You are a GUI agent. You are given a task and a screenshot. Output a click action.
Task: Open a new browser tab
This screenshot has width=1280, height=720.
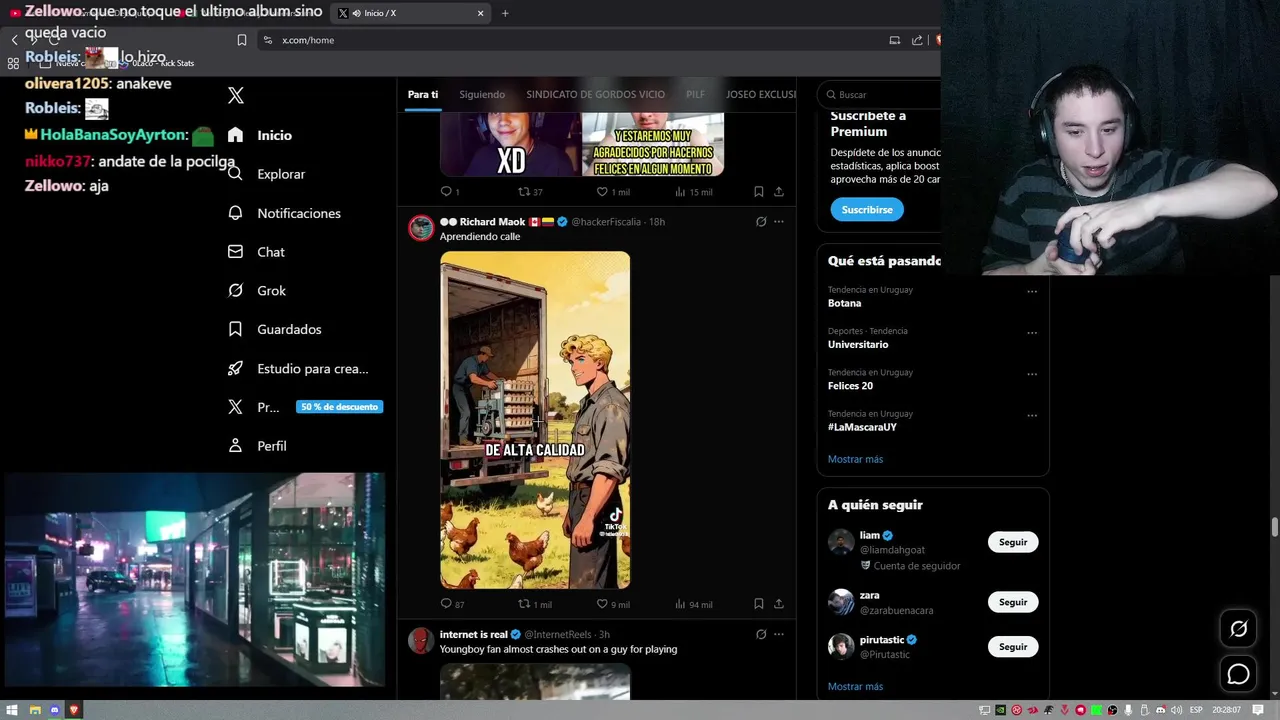pyautogui.click(x=505, y=13)
